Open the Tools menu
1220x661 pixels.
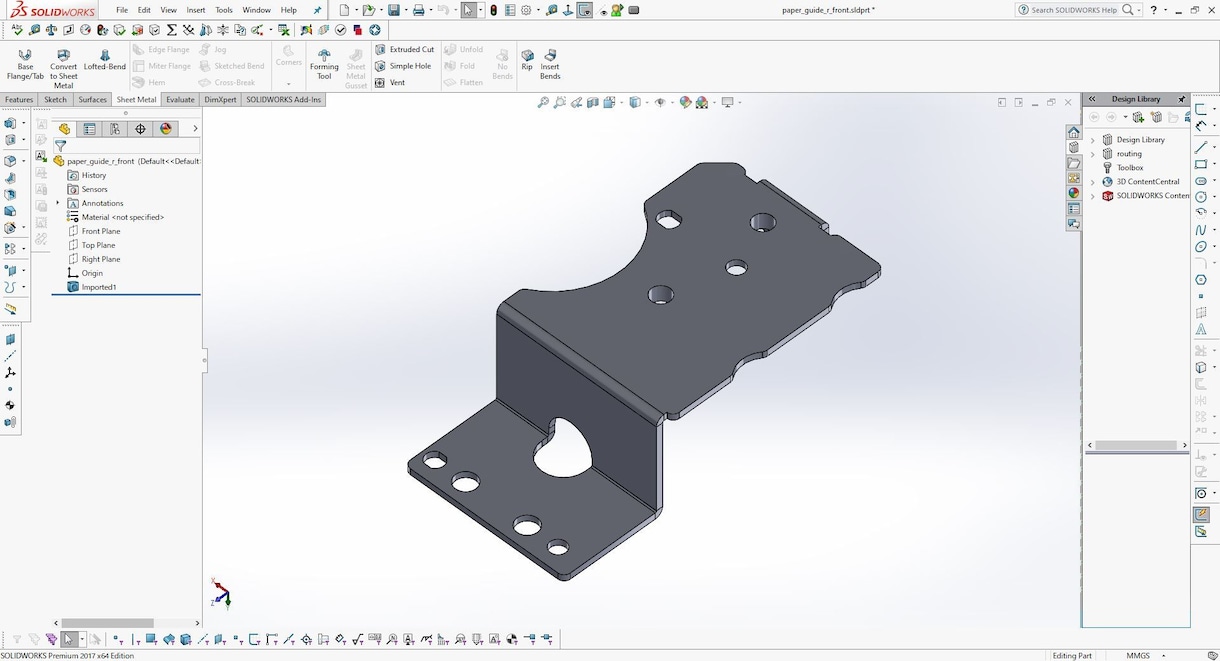[224, 10]
